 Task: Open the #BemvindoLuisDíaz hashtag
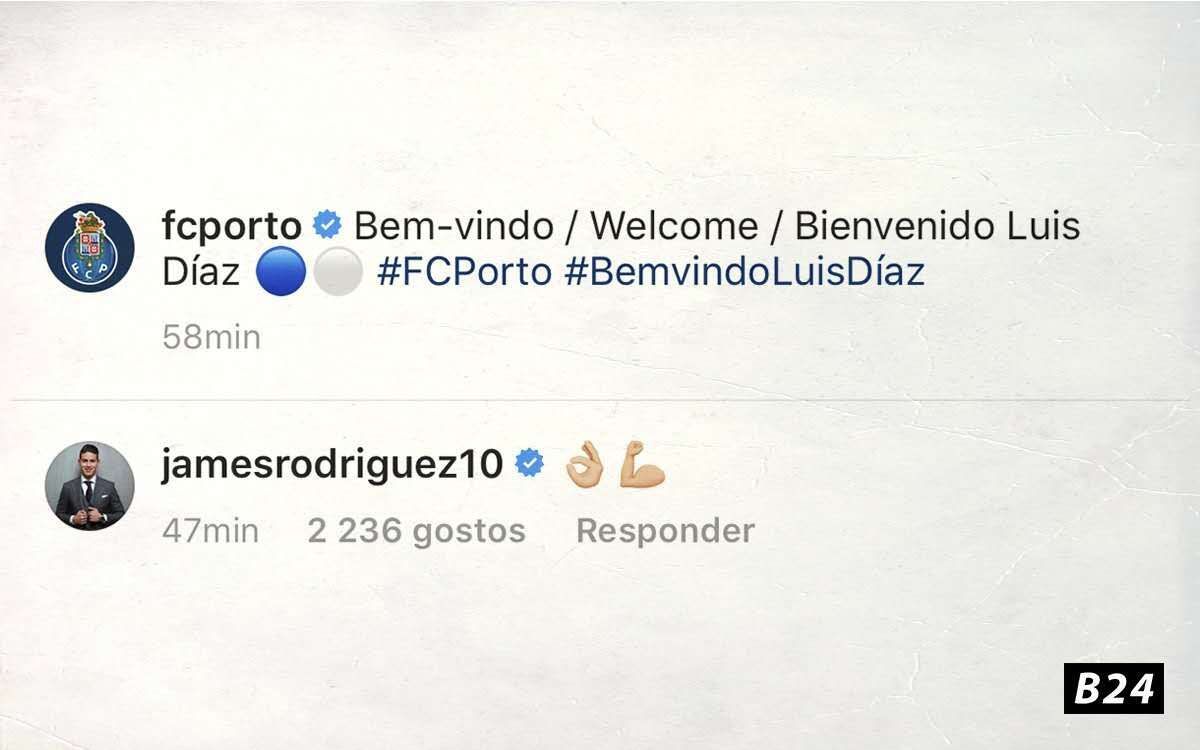pos(744,272)
